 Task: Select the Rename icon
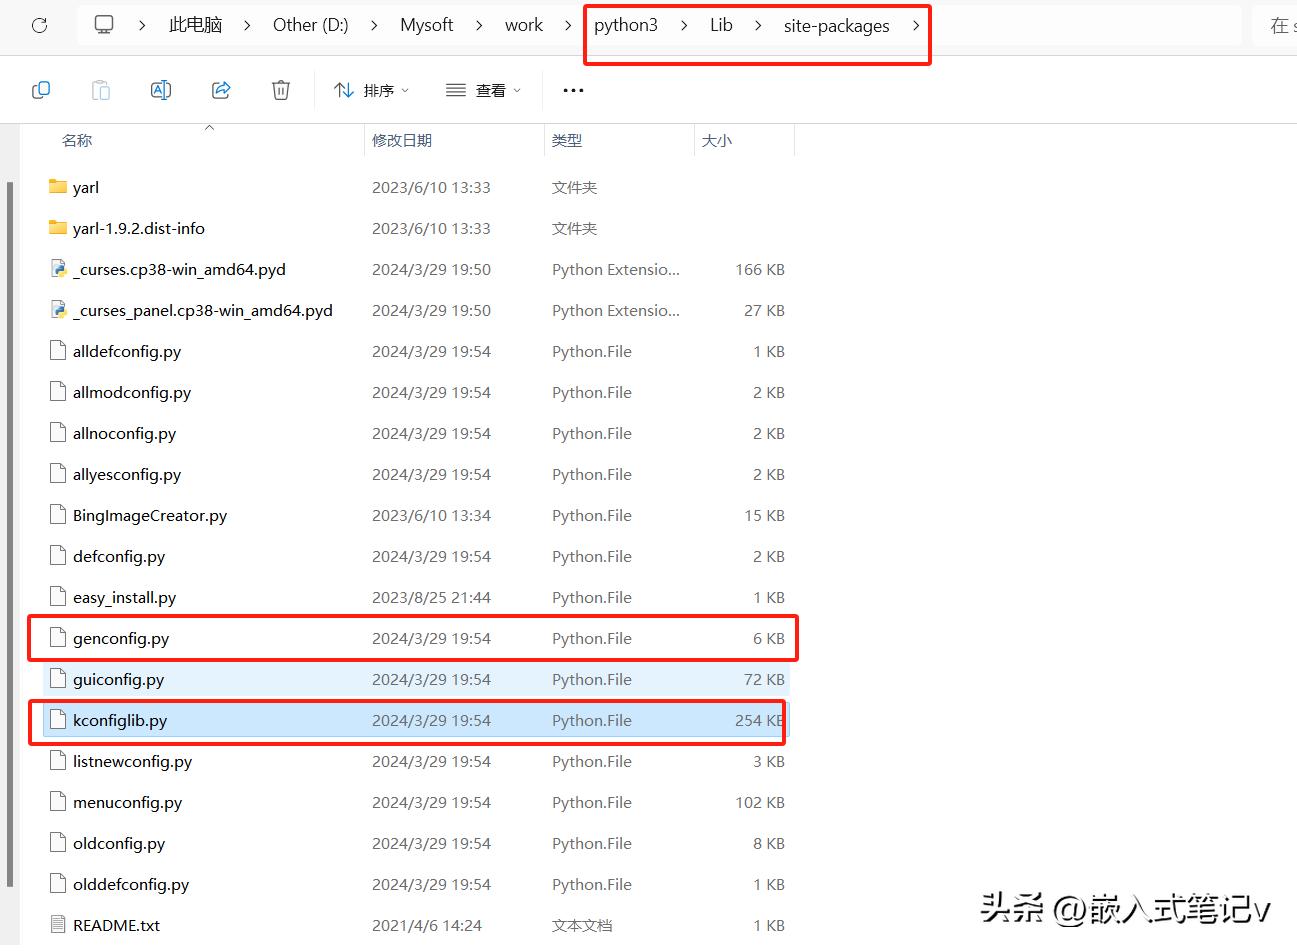[x=161, y=90]
